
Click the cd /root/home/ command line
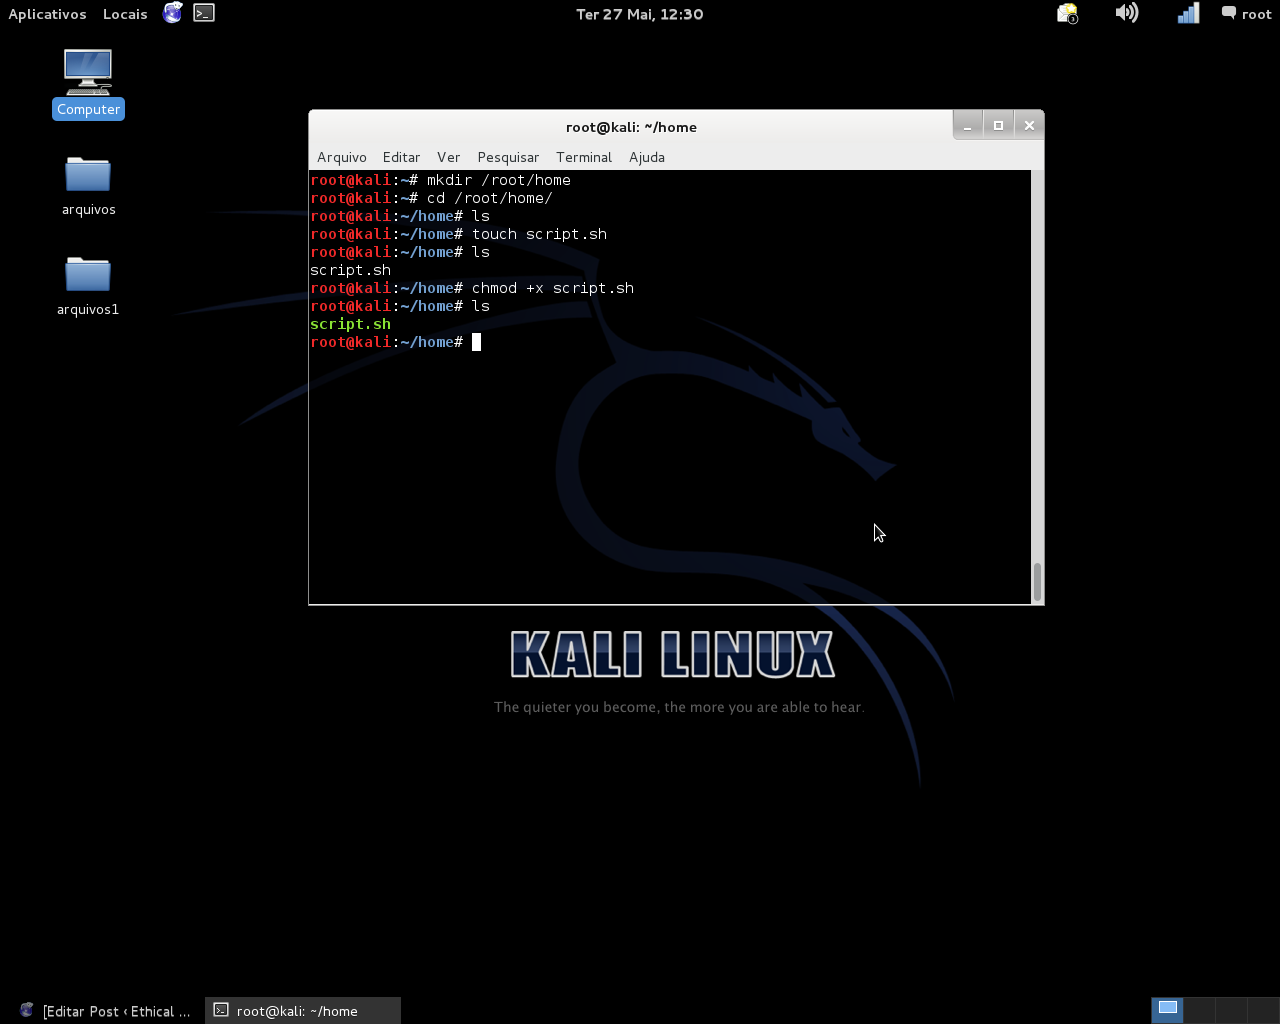tap(431, 198)
